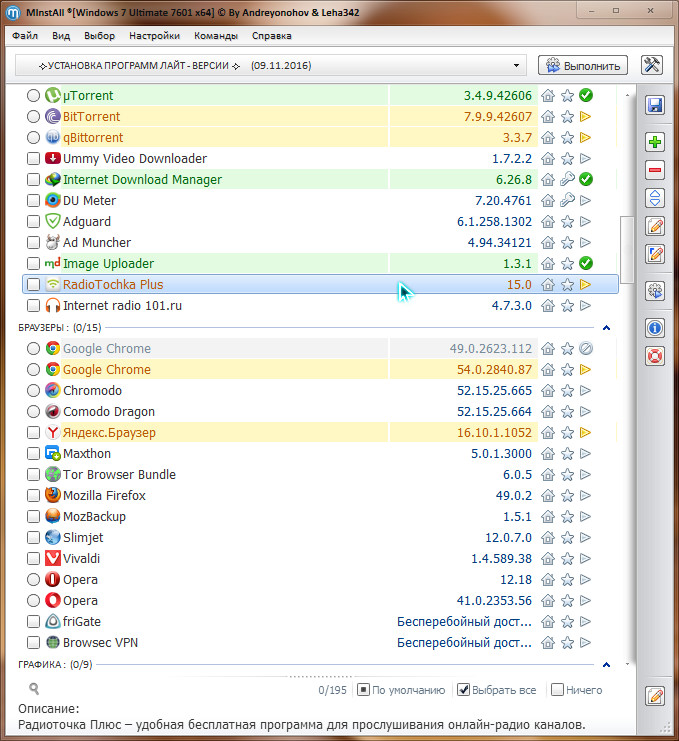Click the green plus add icon
Screen dimensions: 679x741
click(x=654, y=142)
